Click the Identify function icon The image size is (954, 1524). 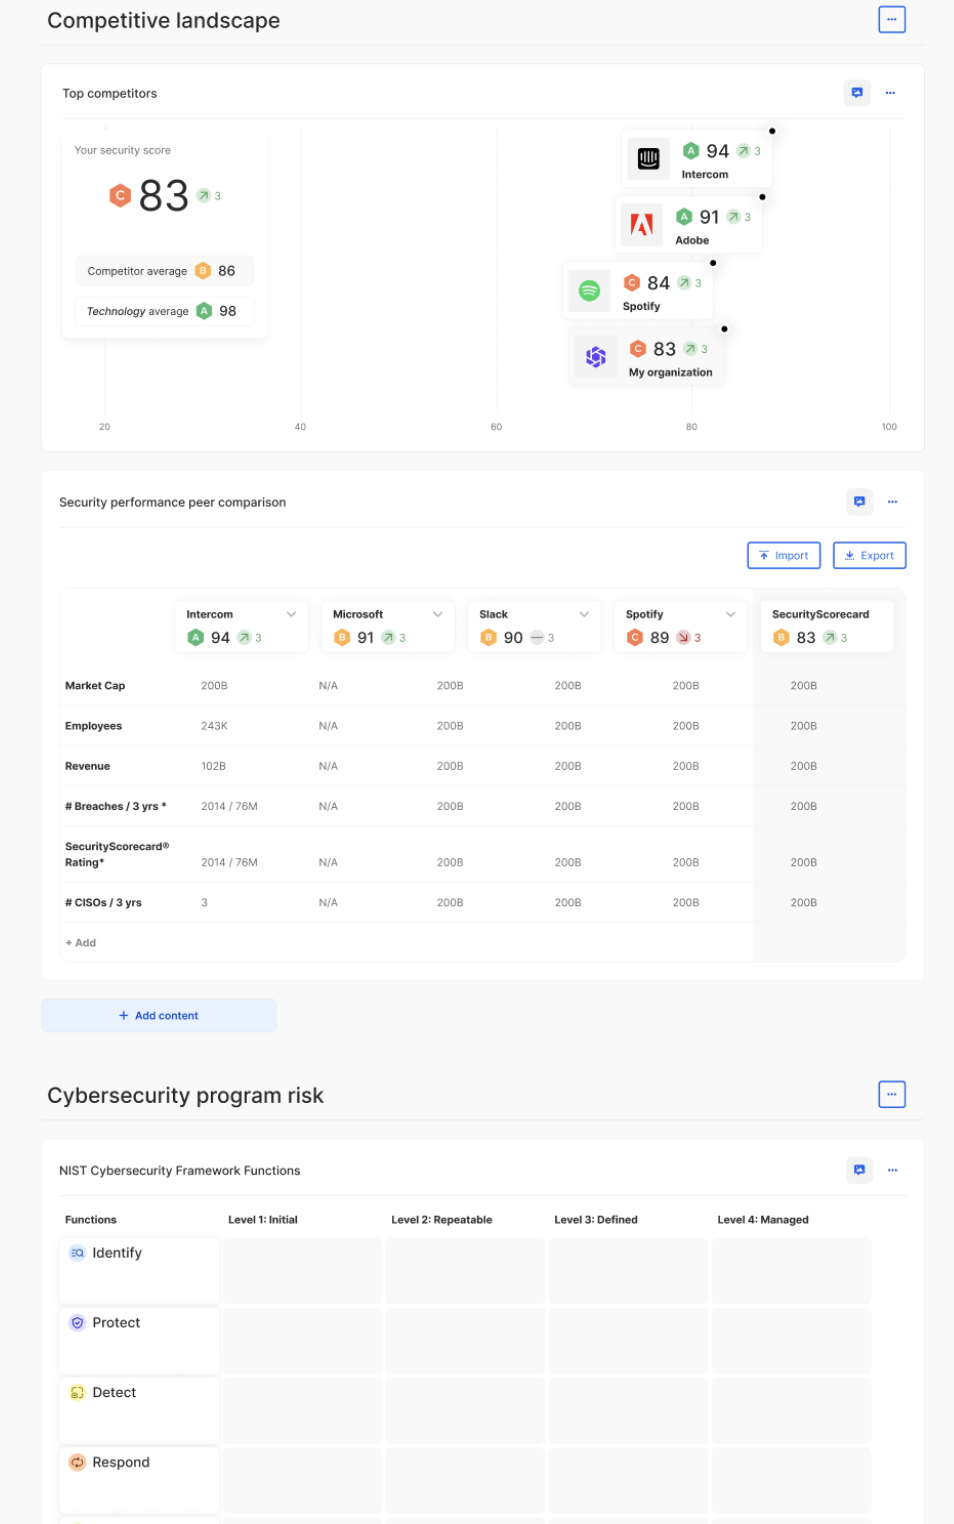coord(77,1253)
